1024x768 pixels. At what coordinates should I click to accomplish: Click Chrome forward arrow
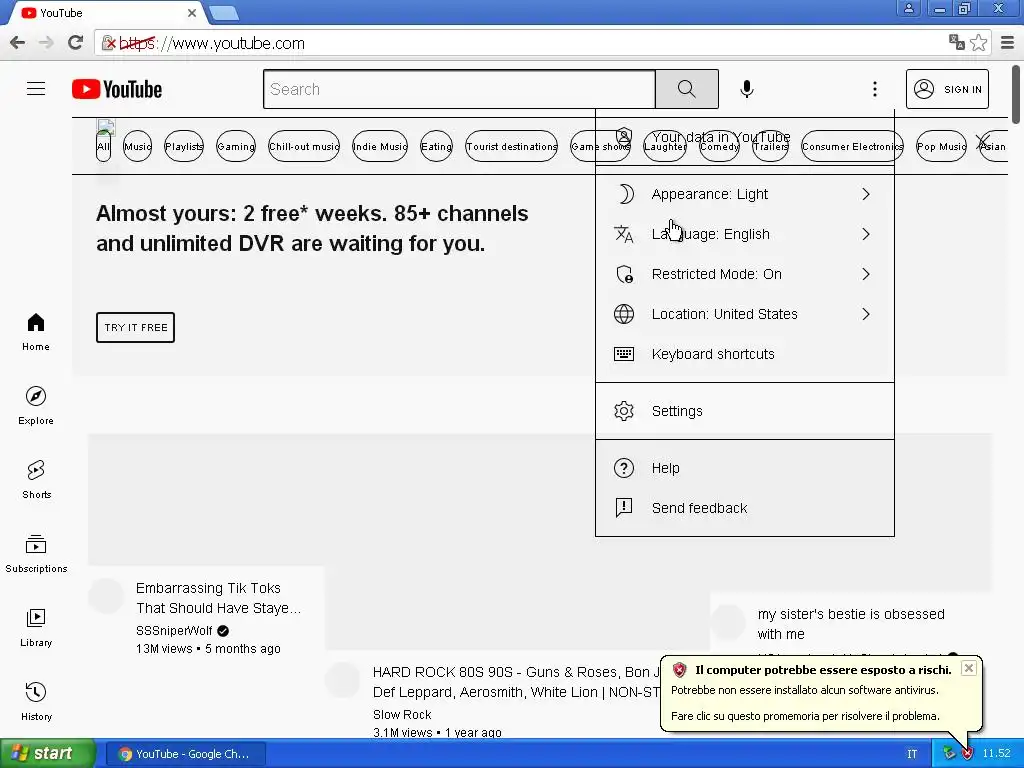[46, 43]
